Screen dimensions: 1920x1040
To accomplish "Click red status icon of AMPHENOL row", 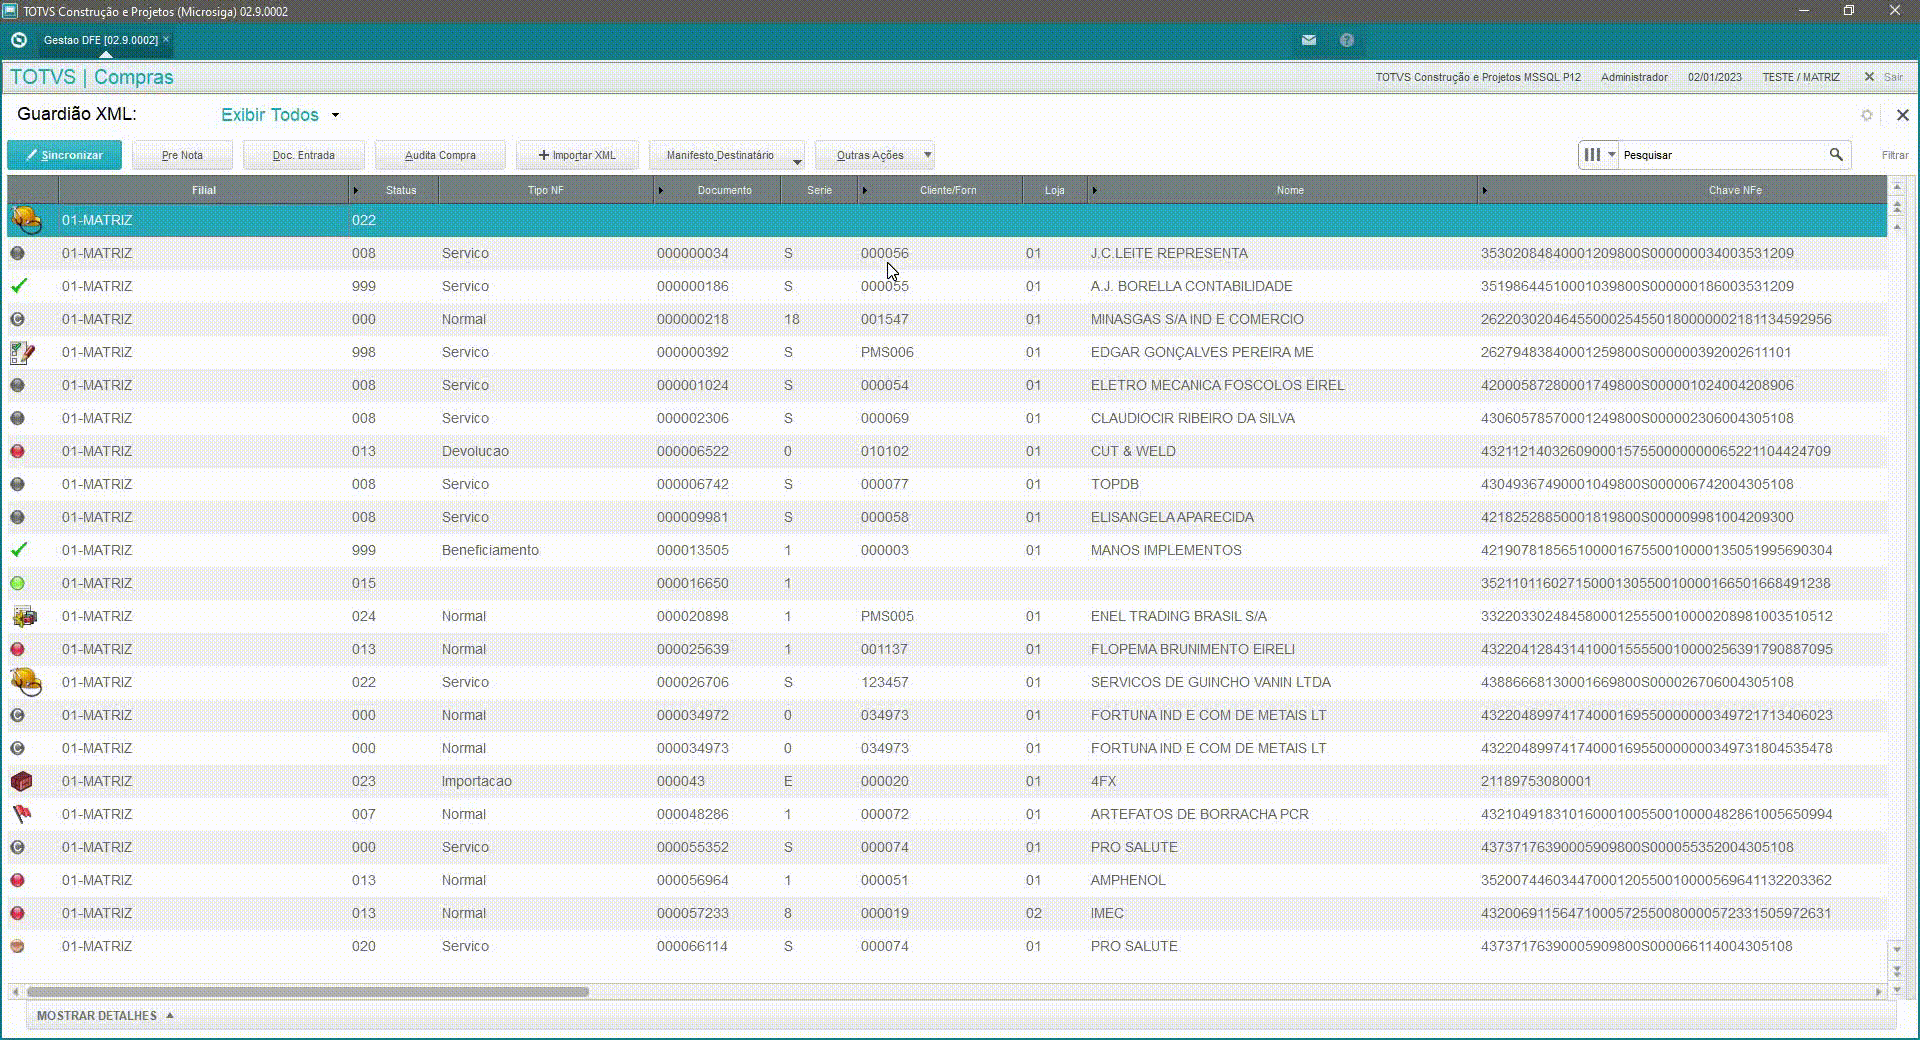I will click(17, 880).
